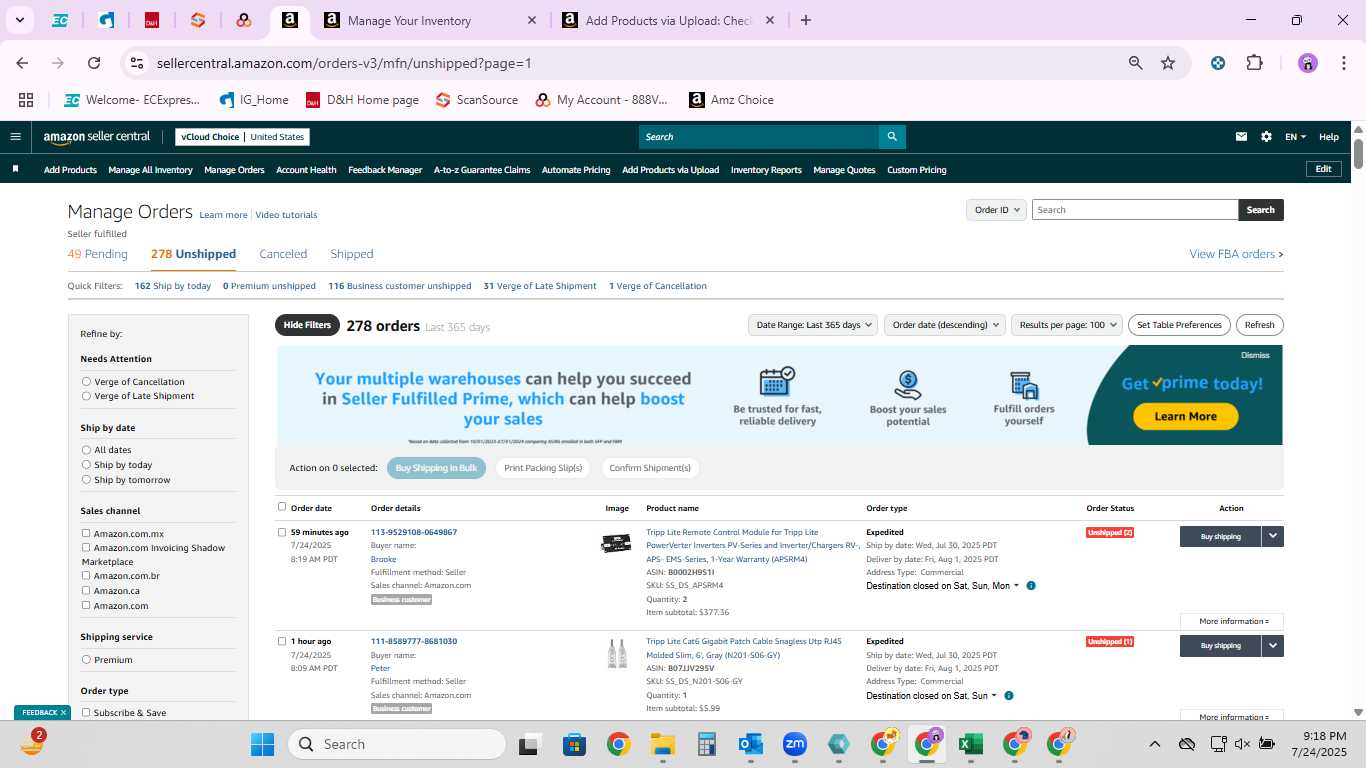Click the Learn More prime button

point(1185,416)
